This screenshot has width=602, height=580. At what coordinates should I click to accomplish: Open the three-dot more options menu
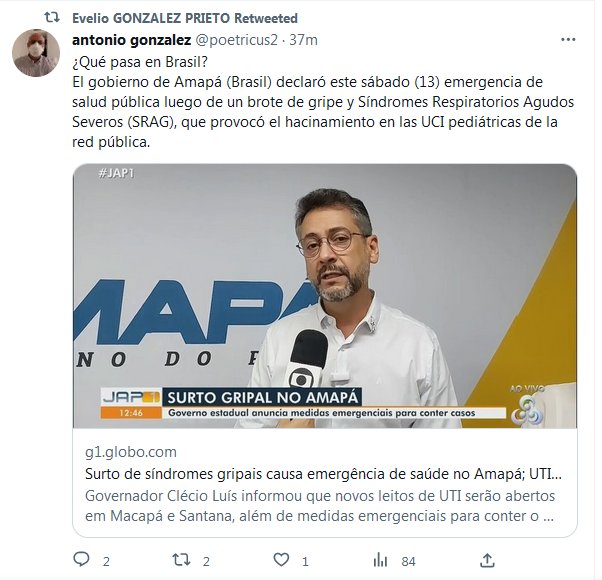[568, 40]
